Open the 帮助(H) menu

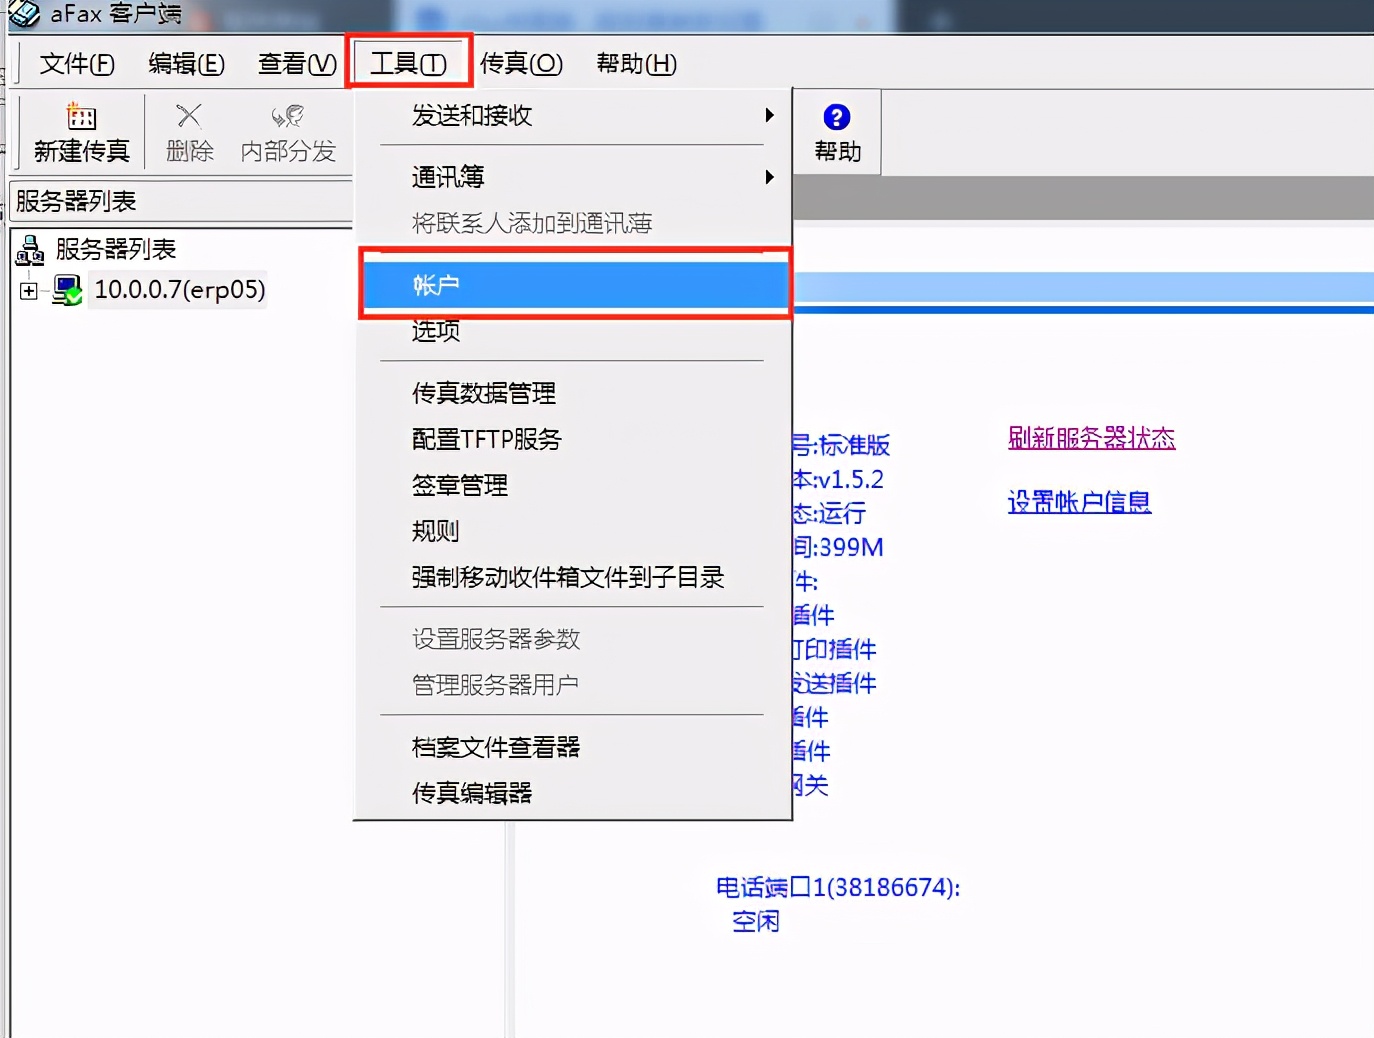[637, 64]
